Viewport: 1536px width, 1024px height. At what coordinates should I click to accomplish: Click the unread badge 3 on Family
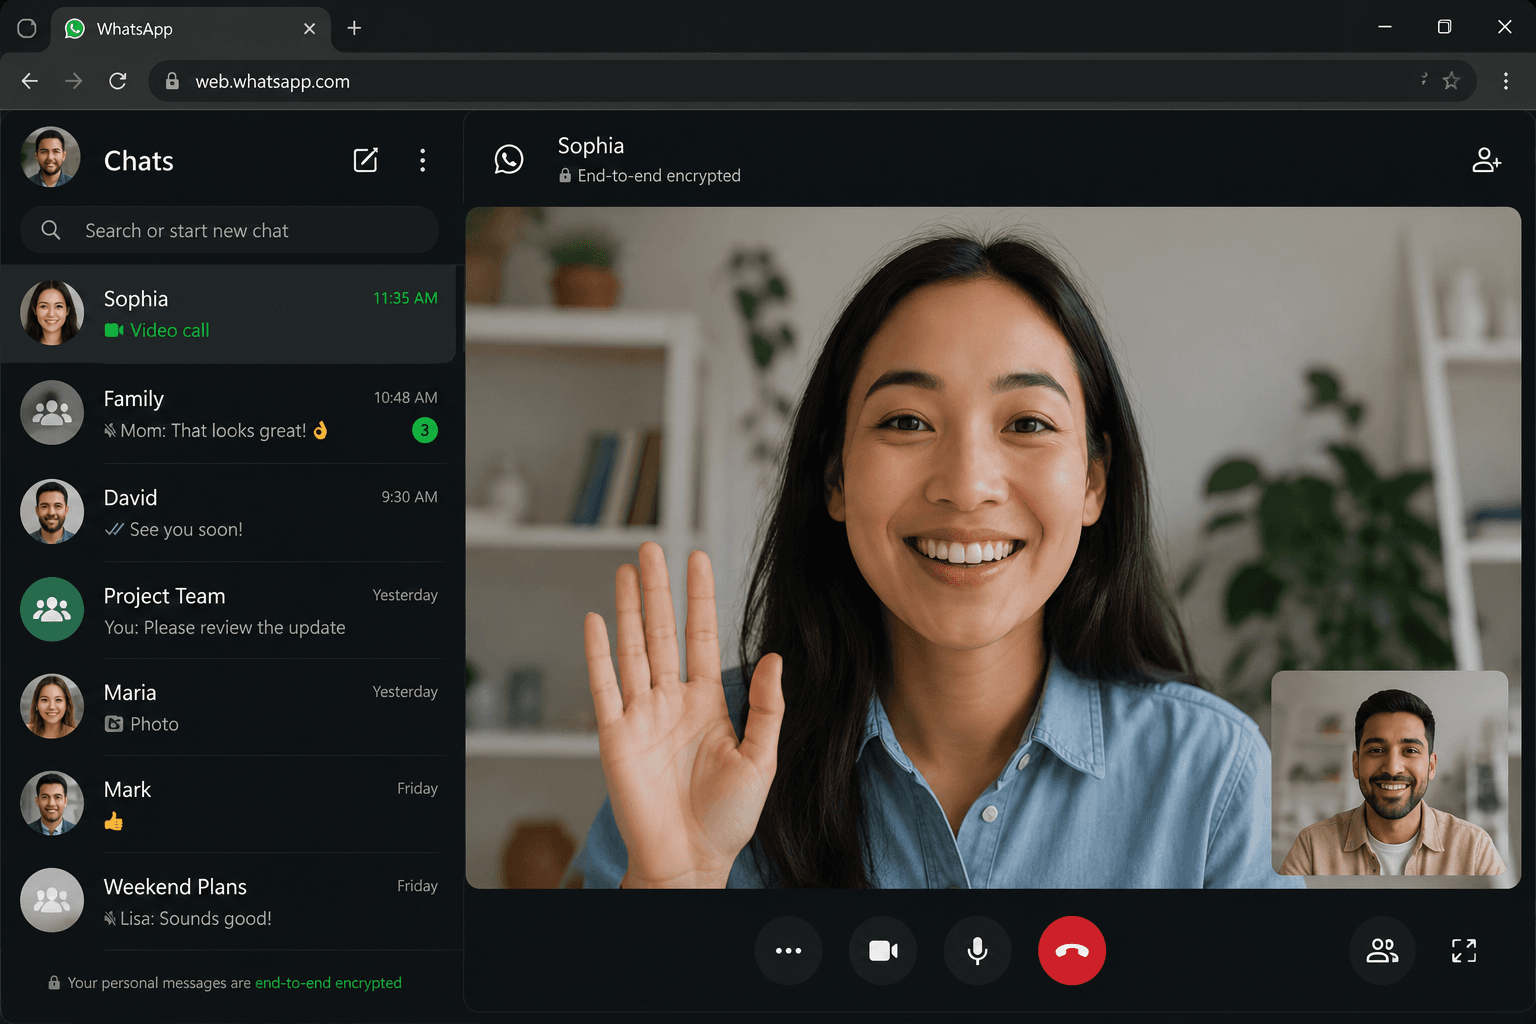425,430
